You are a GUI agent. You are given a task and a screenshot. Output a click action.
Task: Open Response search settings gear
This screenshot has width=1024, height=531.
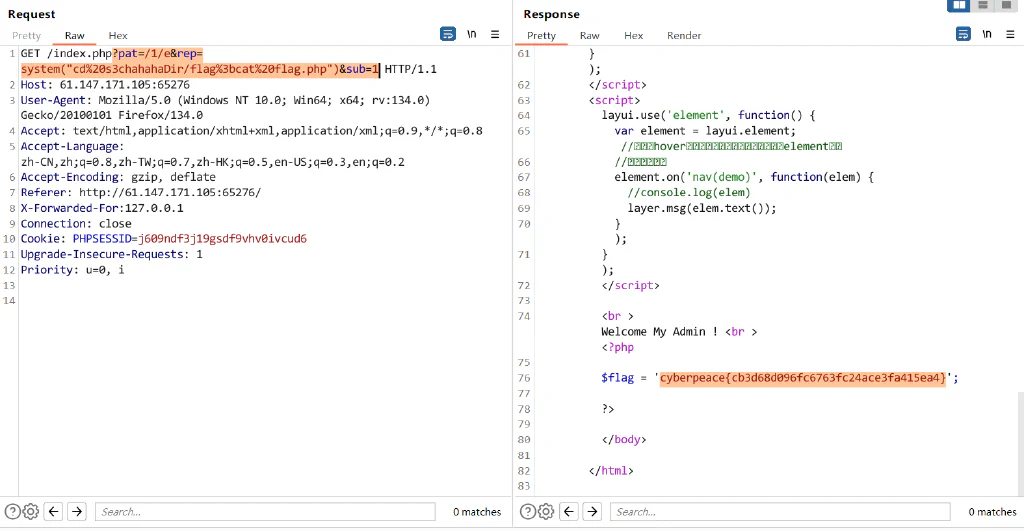coord(546,511)
